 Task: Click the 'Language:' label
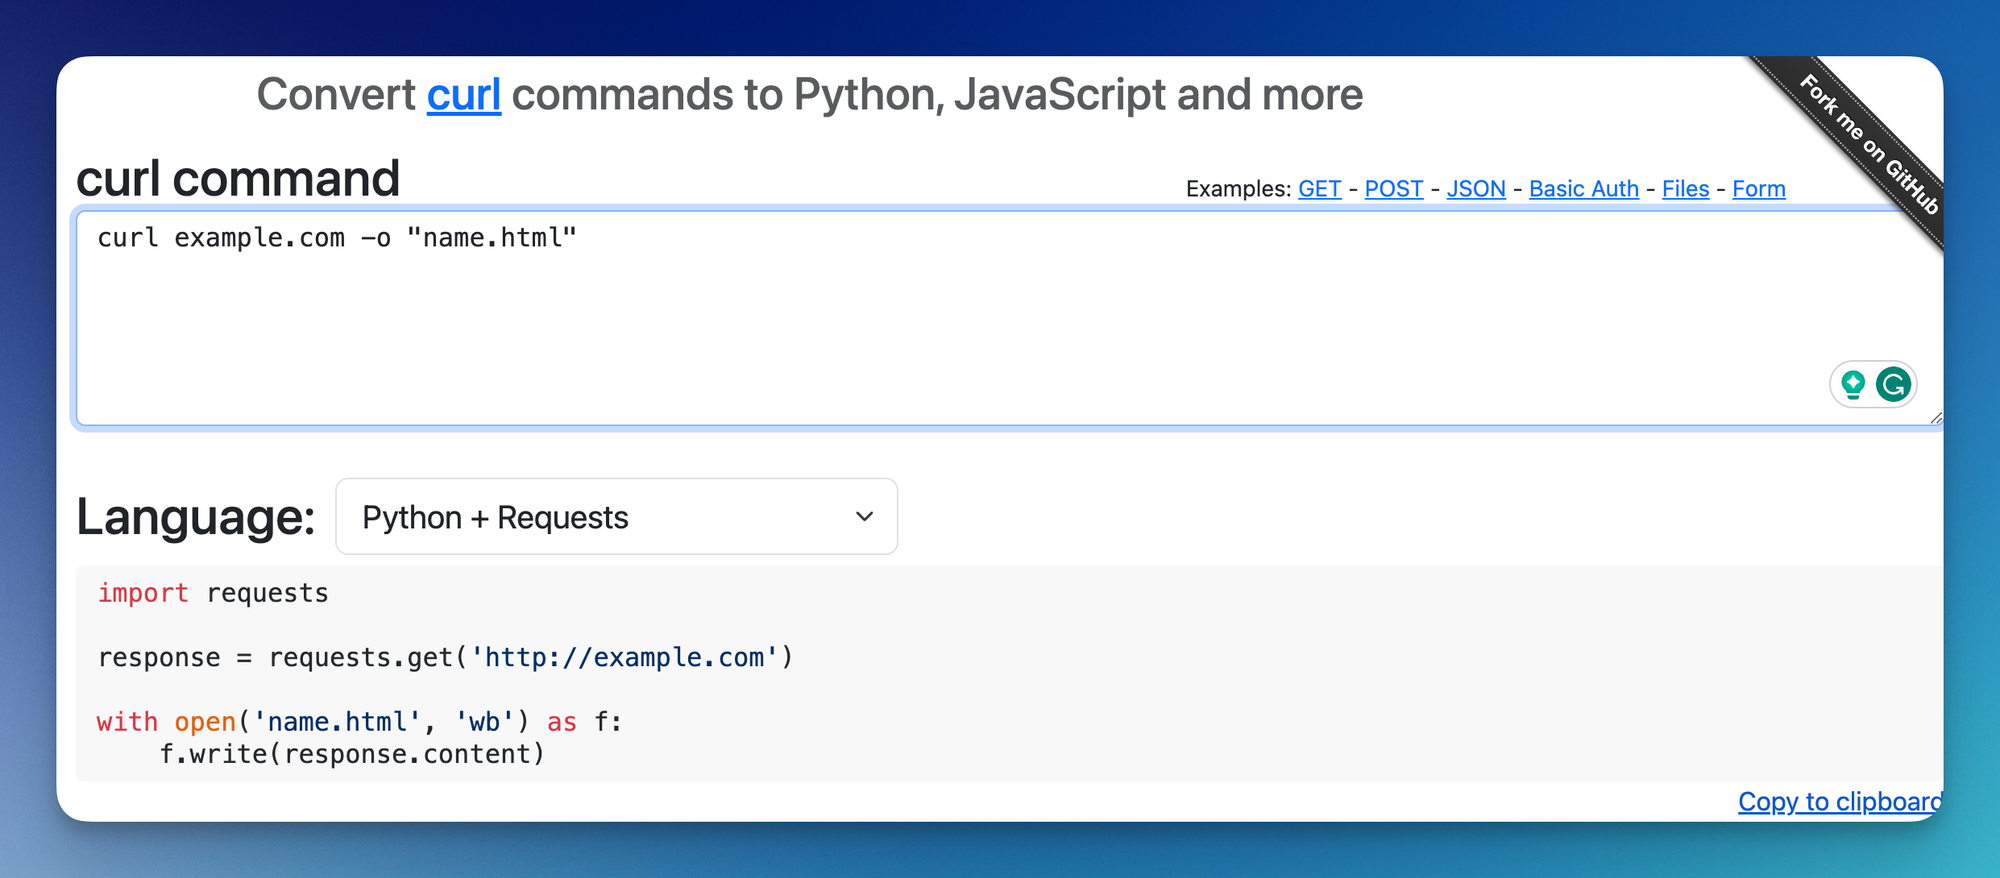tap(196, 517)
